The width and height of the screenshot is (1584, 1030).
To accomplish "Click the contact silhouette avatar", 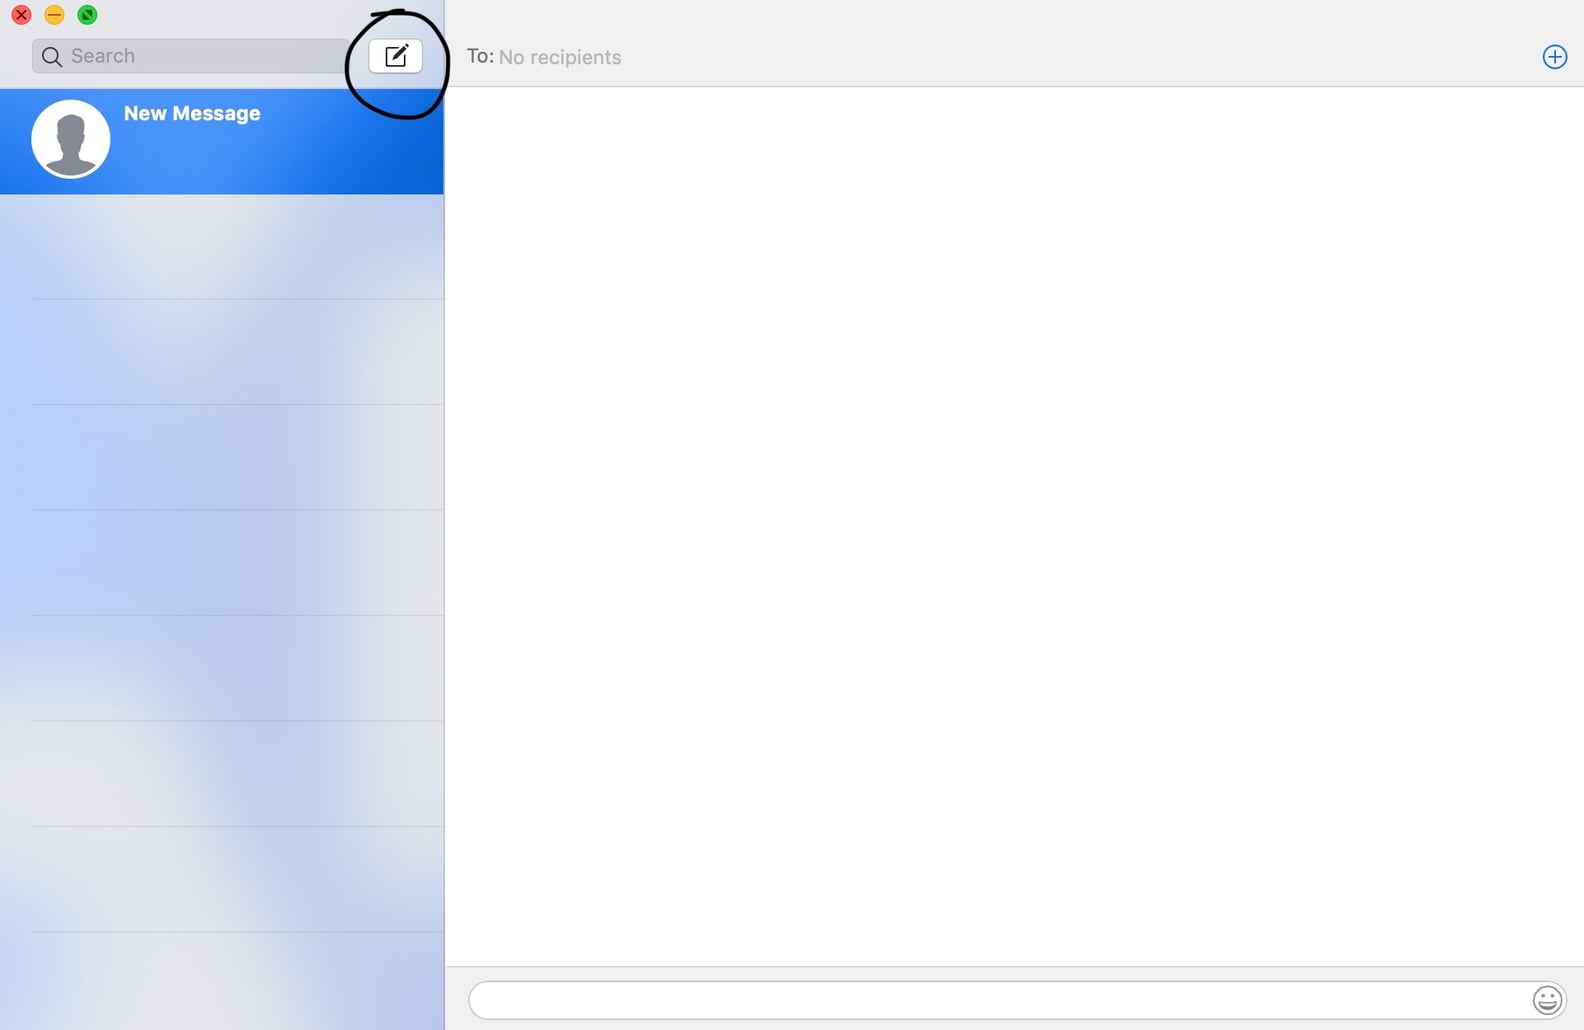I will click(x=71, y=139).
